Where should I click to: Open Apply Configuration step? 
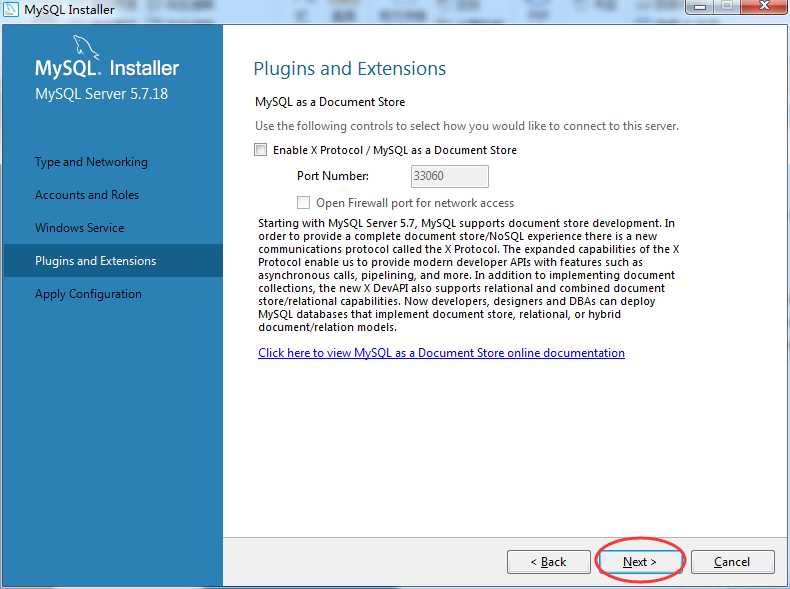(x=88, y=294)
